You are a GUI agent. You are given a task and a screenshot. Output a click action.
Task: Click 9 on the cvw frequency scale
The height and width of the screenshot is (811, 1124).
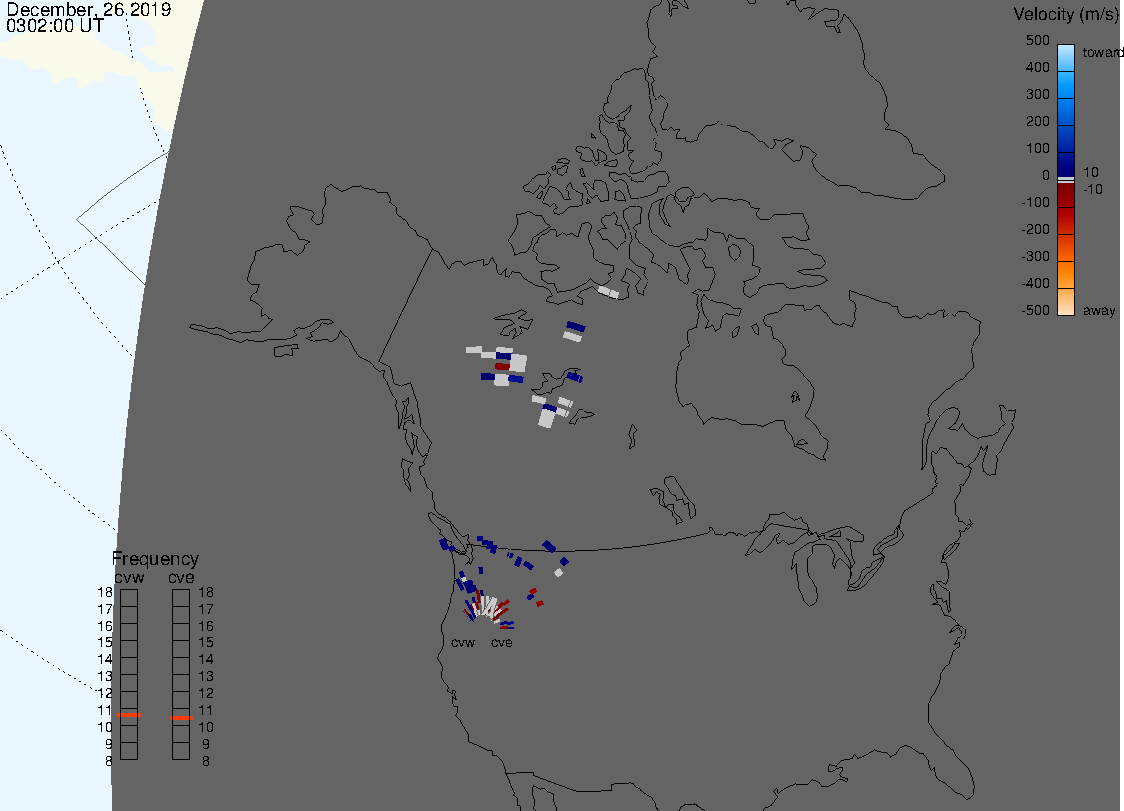(109, 744)
